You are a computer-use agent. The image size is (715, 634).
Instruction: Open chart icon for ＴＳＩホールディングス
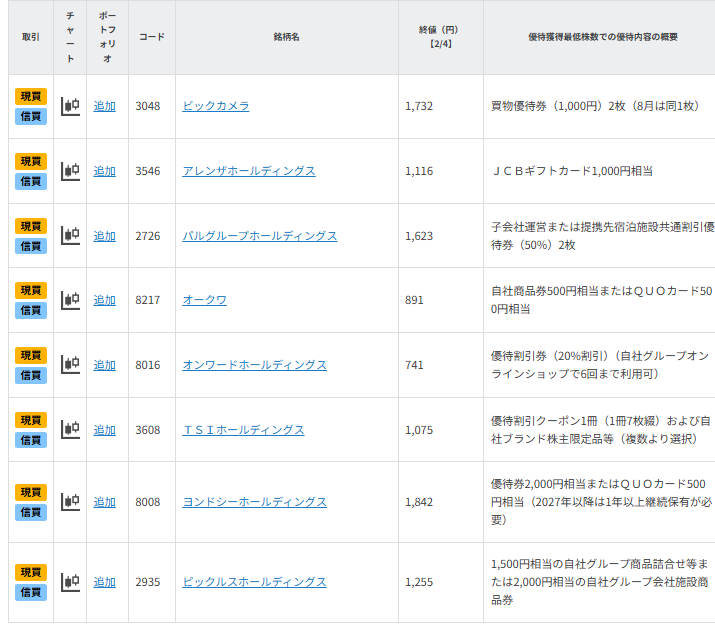[70, 430]
